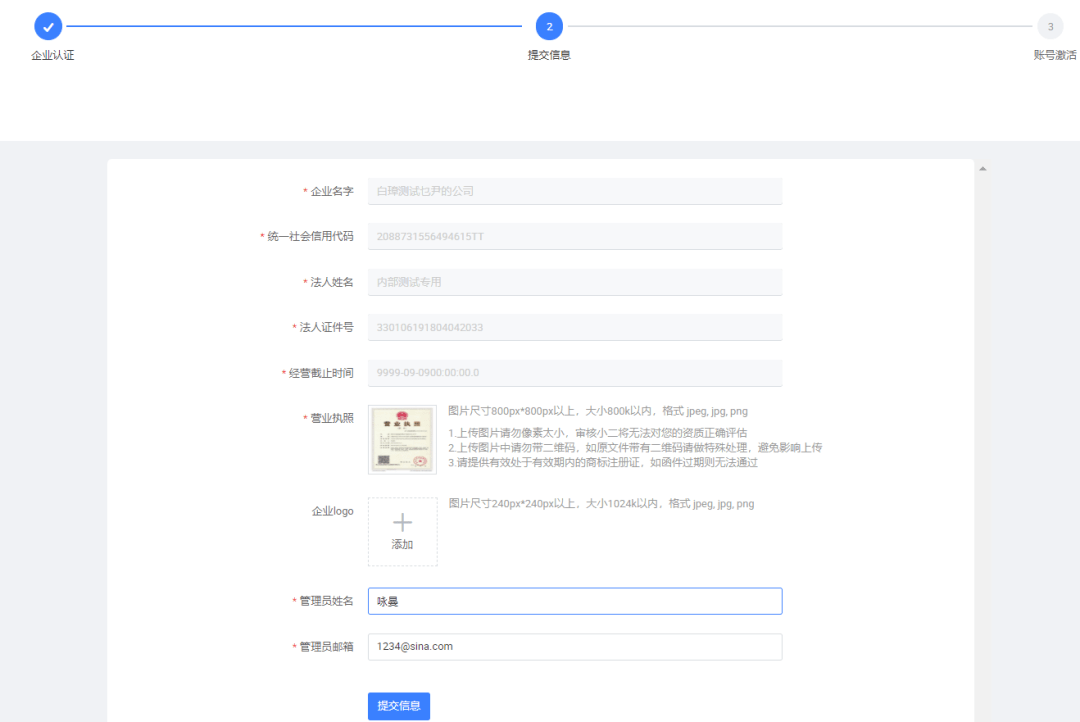Open the 经营截止时间 date field
Image resolution: width=1080 pixels, height=722 pixels.
[575, 373]
